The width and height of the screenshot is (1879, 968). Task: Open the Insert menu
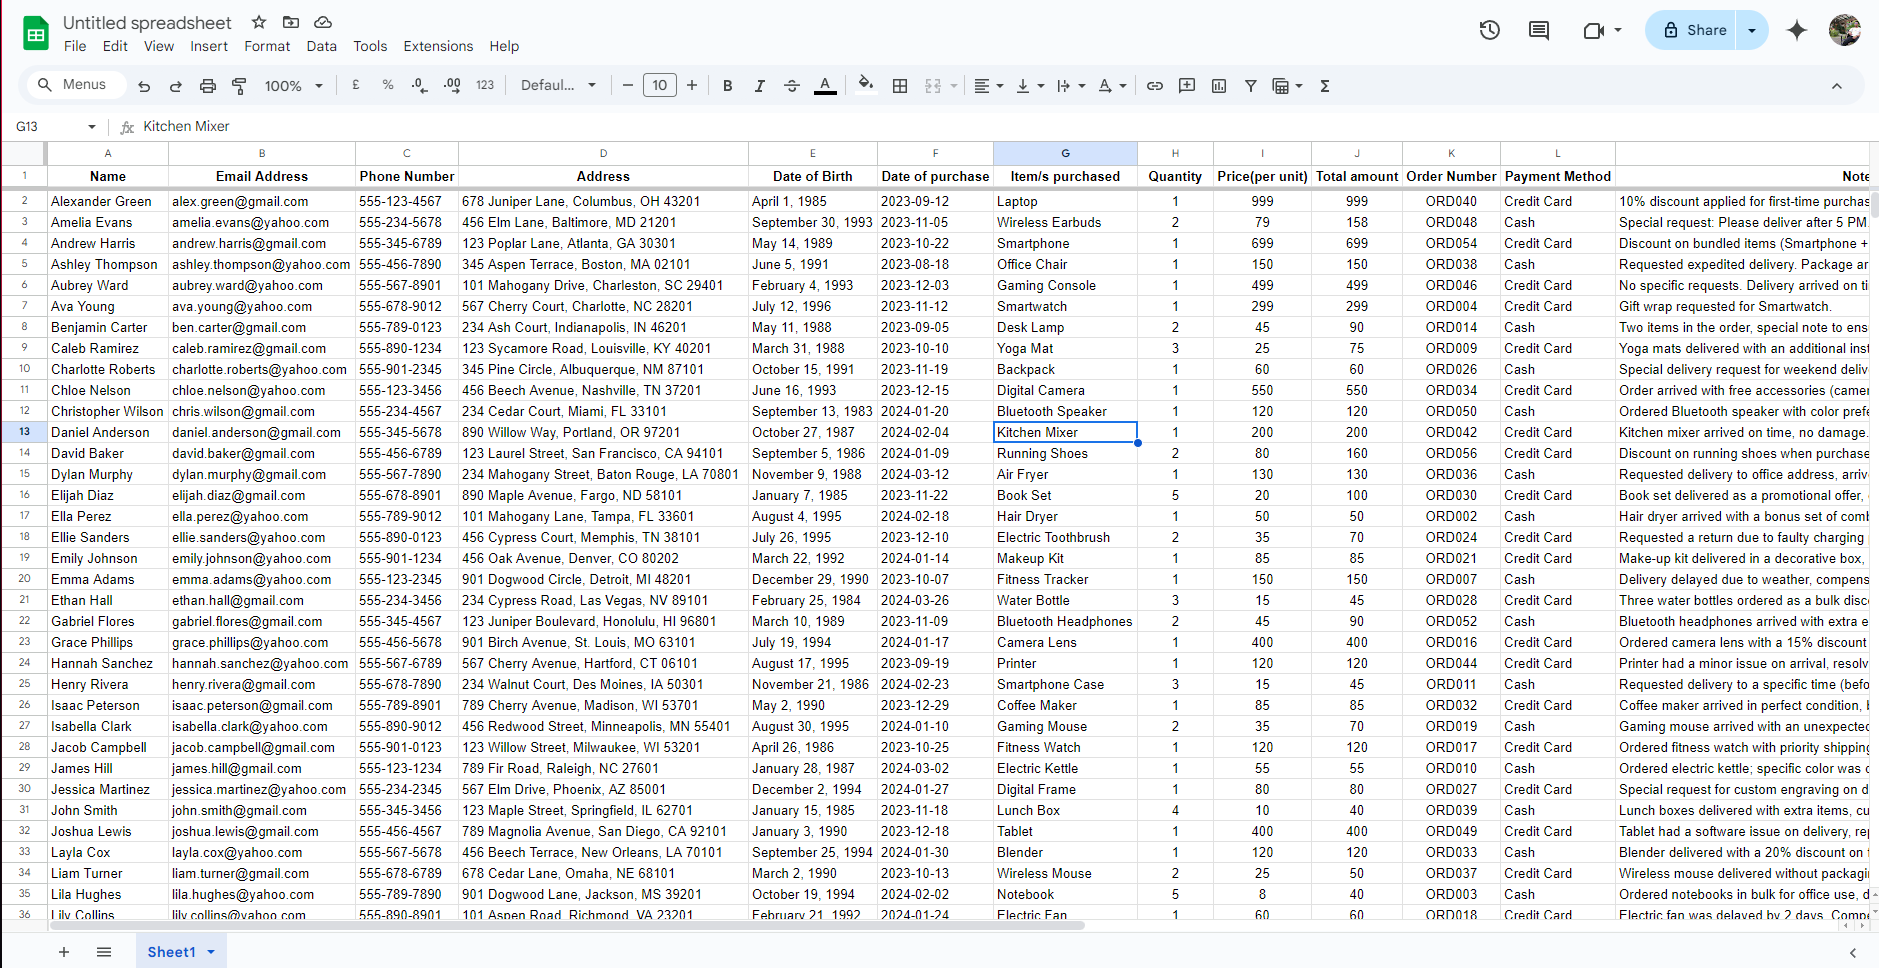point(209,46)
